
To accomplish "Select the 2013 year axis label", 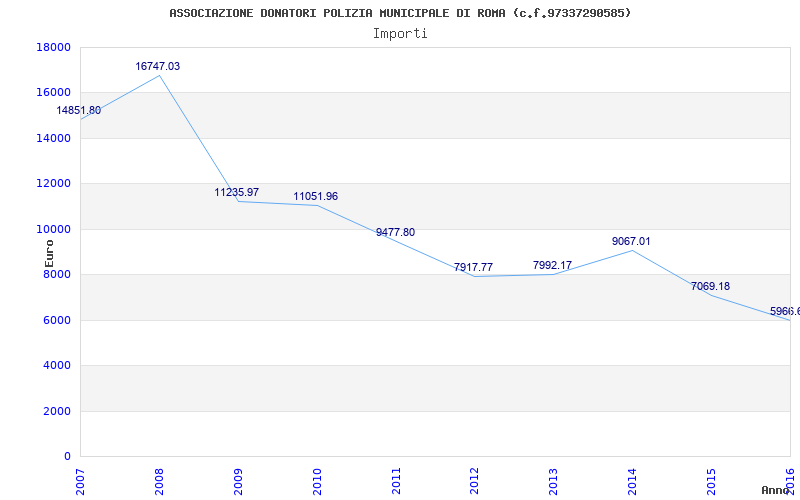I will (x=554, y=481).
